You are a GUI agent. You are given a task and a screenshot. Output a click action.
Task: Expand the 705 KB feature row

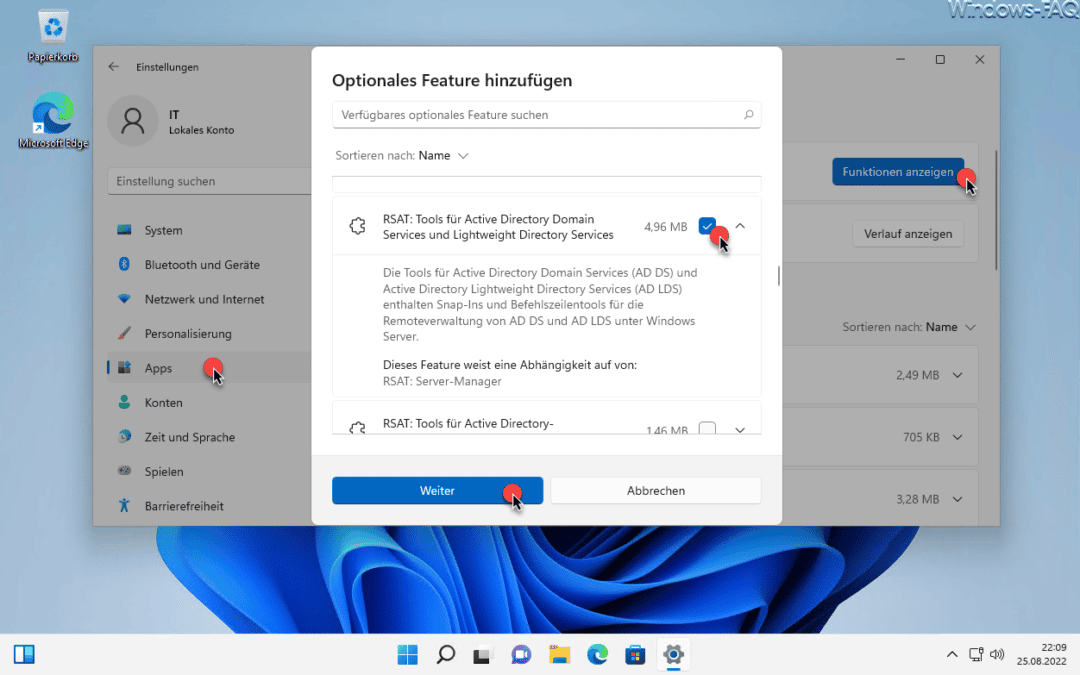point(957,437)
